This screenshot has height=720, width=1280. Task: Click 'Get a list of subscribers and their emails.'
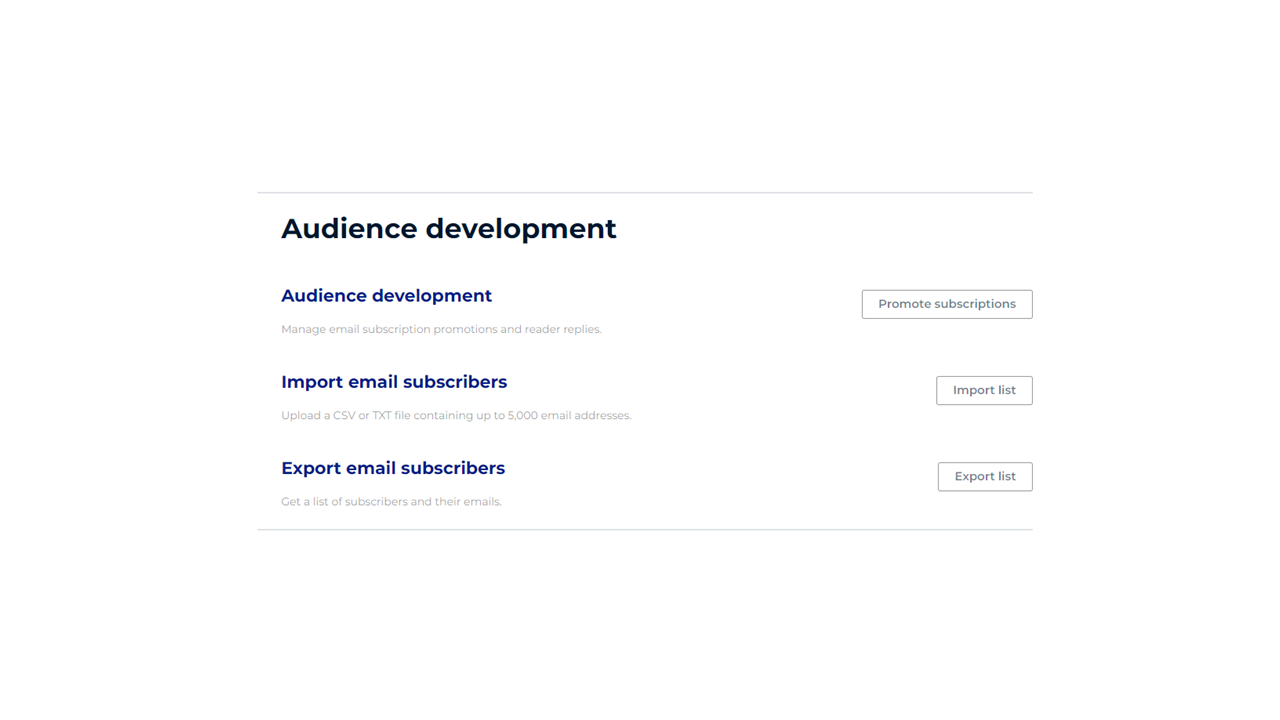[x=391, y=501]
